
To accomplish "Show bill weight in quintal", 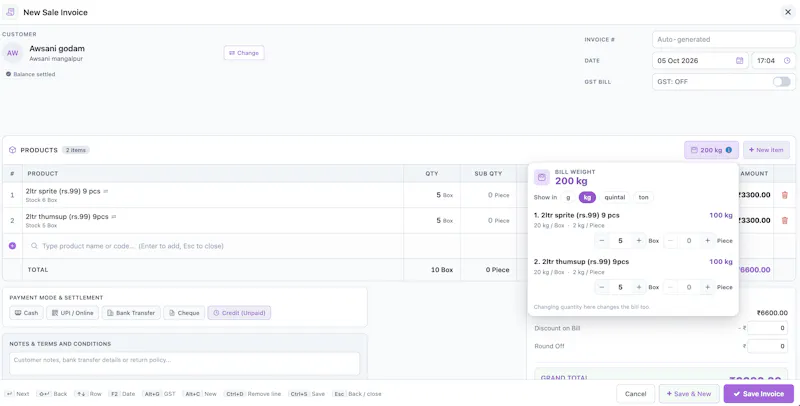I will [614, 197].
